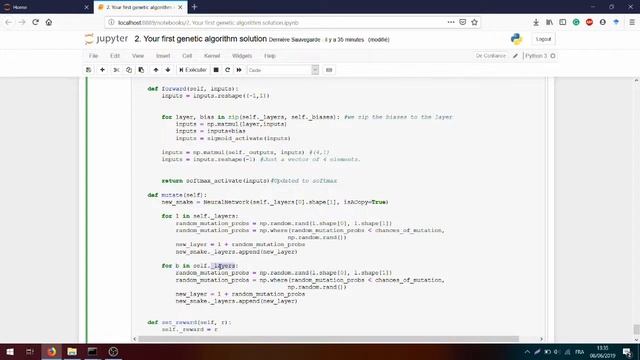Click the Pocket save icon
Image resolution: width=640 pixels, height=360 pixels.
462,22
